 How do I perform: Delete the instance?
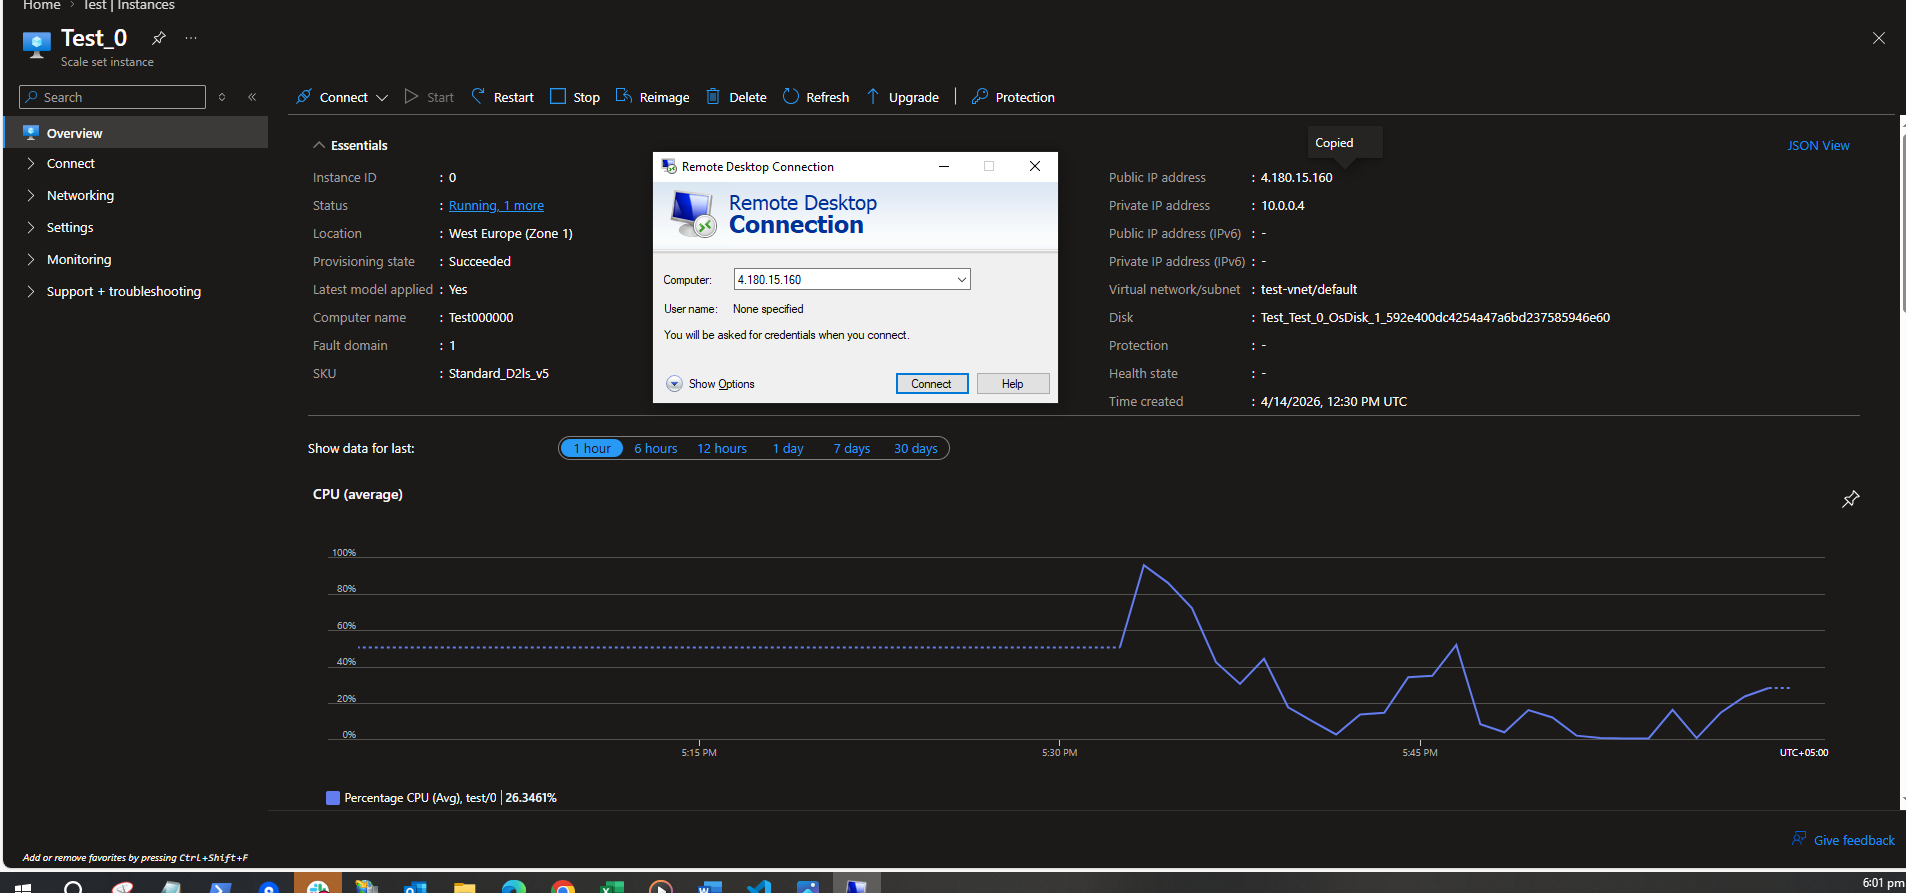(x=736, y=97)
